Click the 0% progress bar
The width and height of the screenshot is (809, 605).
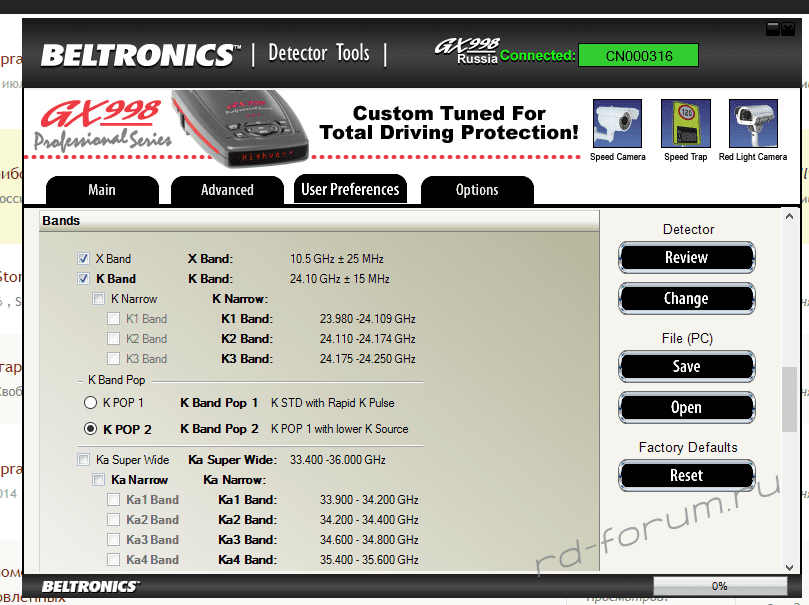coord(720,586)
